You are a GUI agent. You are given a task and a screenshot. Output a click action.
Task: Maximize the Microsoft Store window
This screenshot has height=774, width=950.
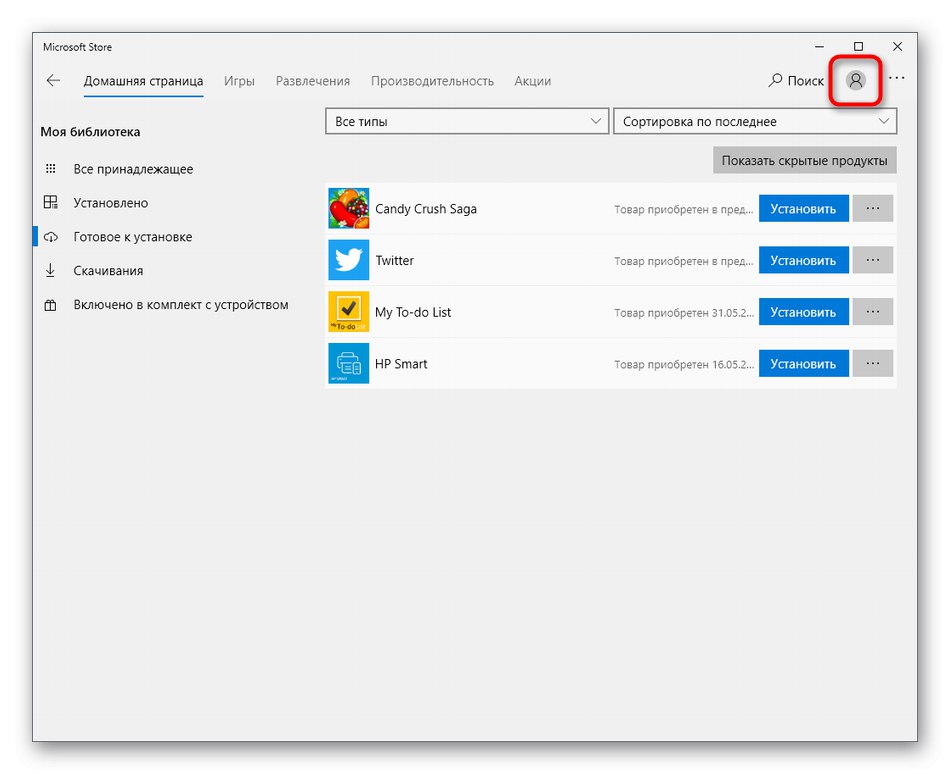(859, 47)
